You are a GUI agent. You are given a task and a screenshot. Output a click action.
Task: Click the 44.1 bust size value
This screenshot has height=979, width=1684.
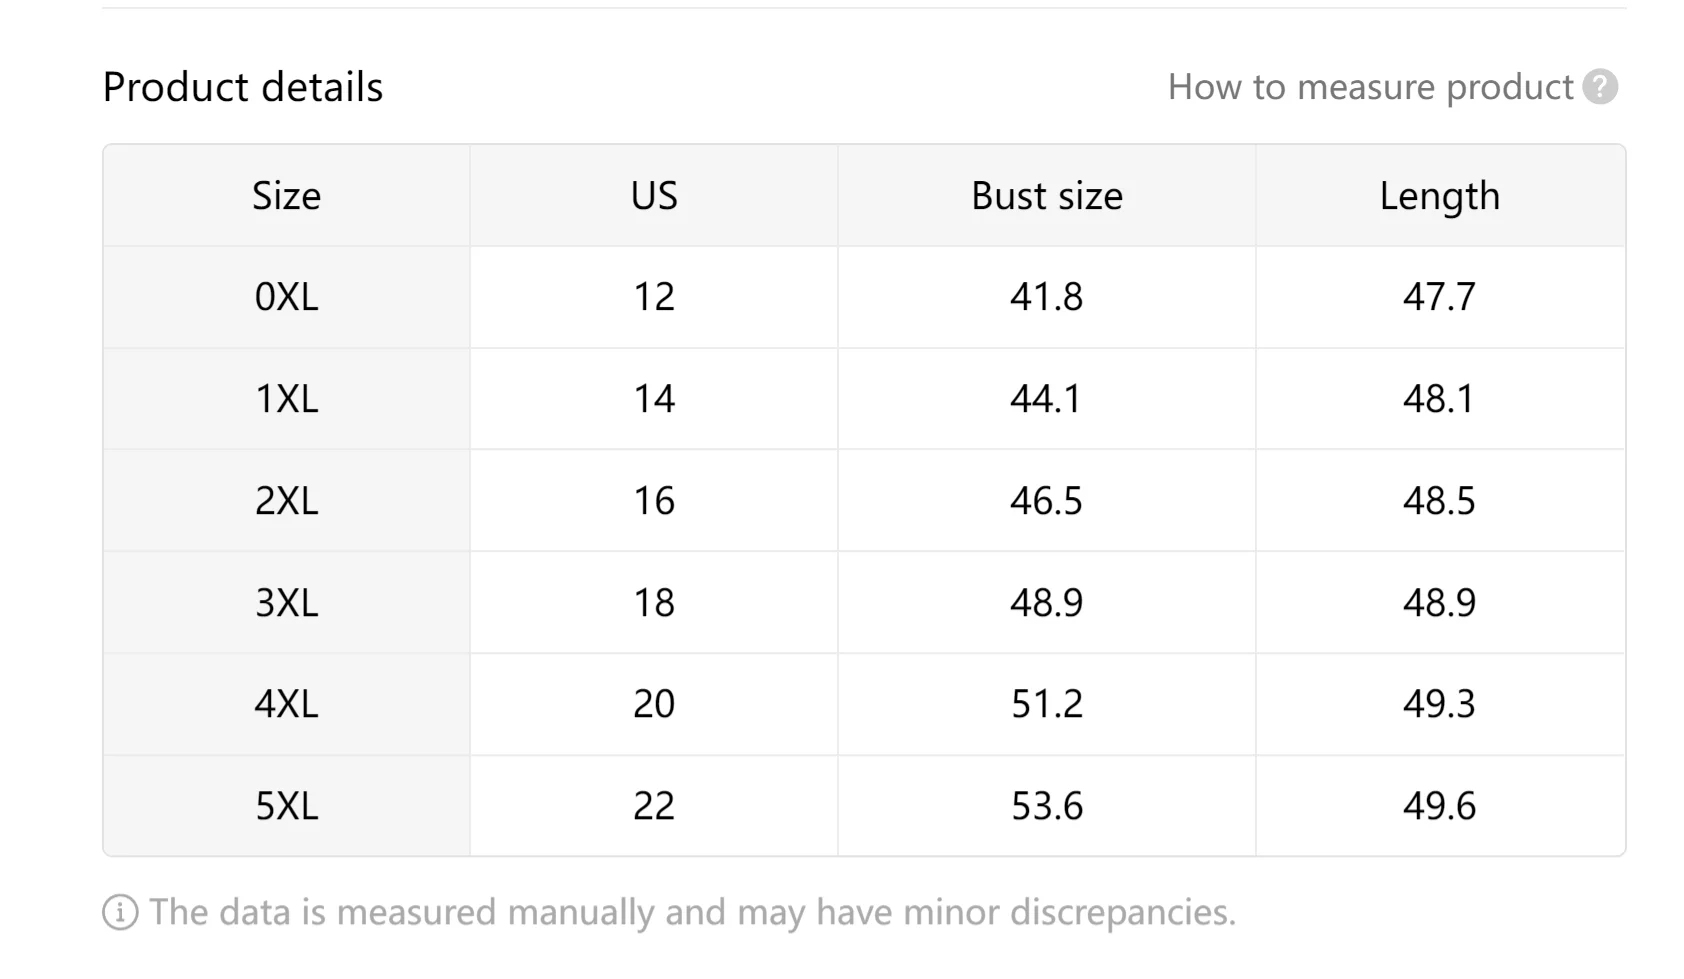1046,399
